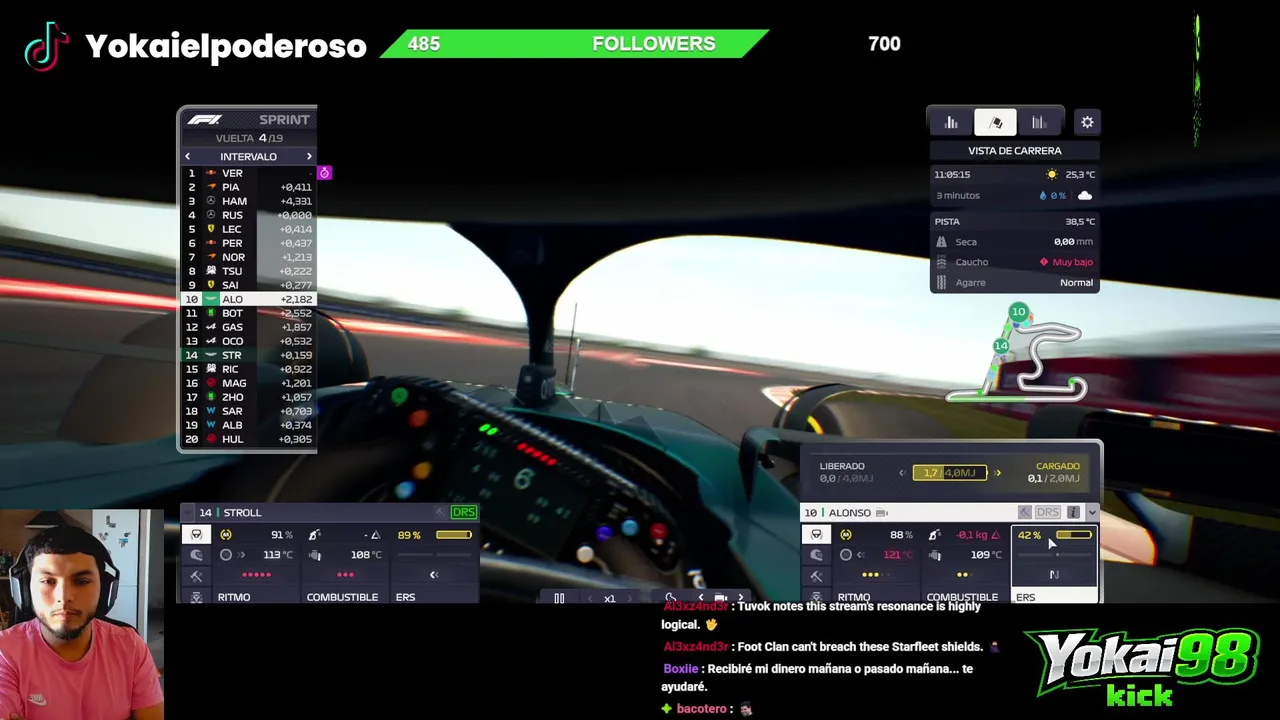Select HUL row in standings
The height and width of the screenshot is (720, 1280).
coord(247,439)
